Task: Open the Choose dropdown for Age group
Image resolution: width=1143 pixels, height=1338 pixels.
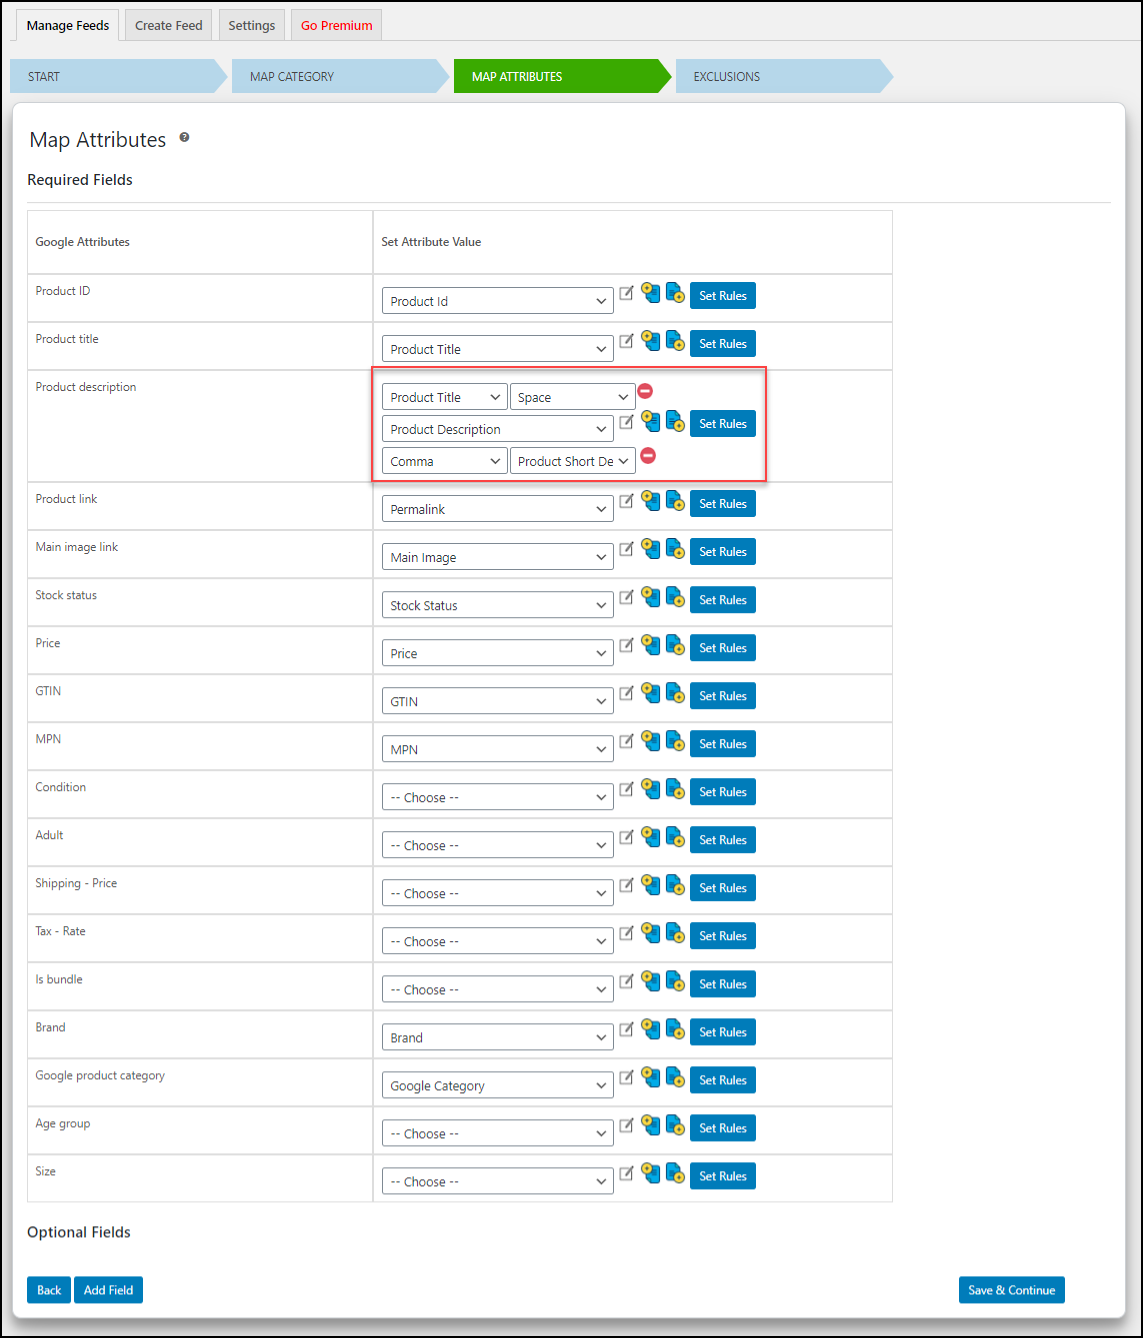Action: [498, 1133]
